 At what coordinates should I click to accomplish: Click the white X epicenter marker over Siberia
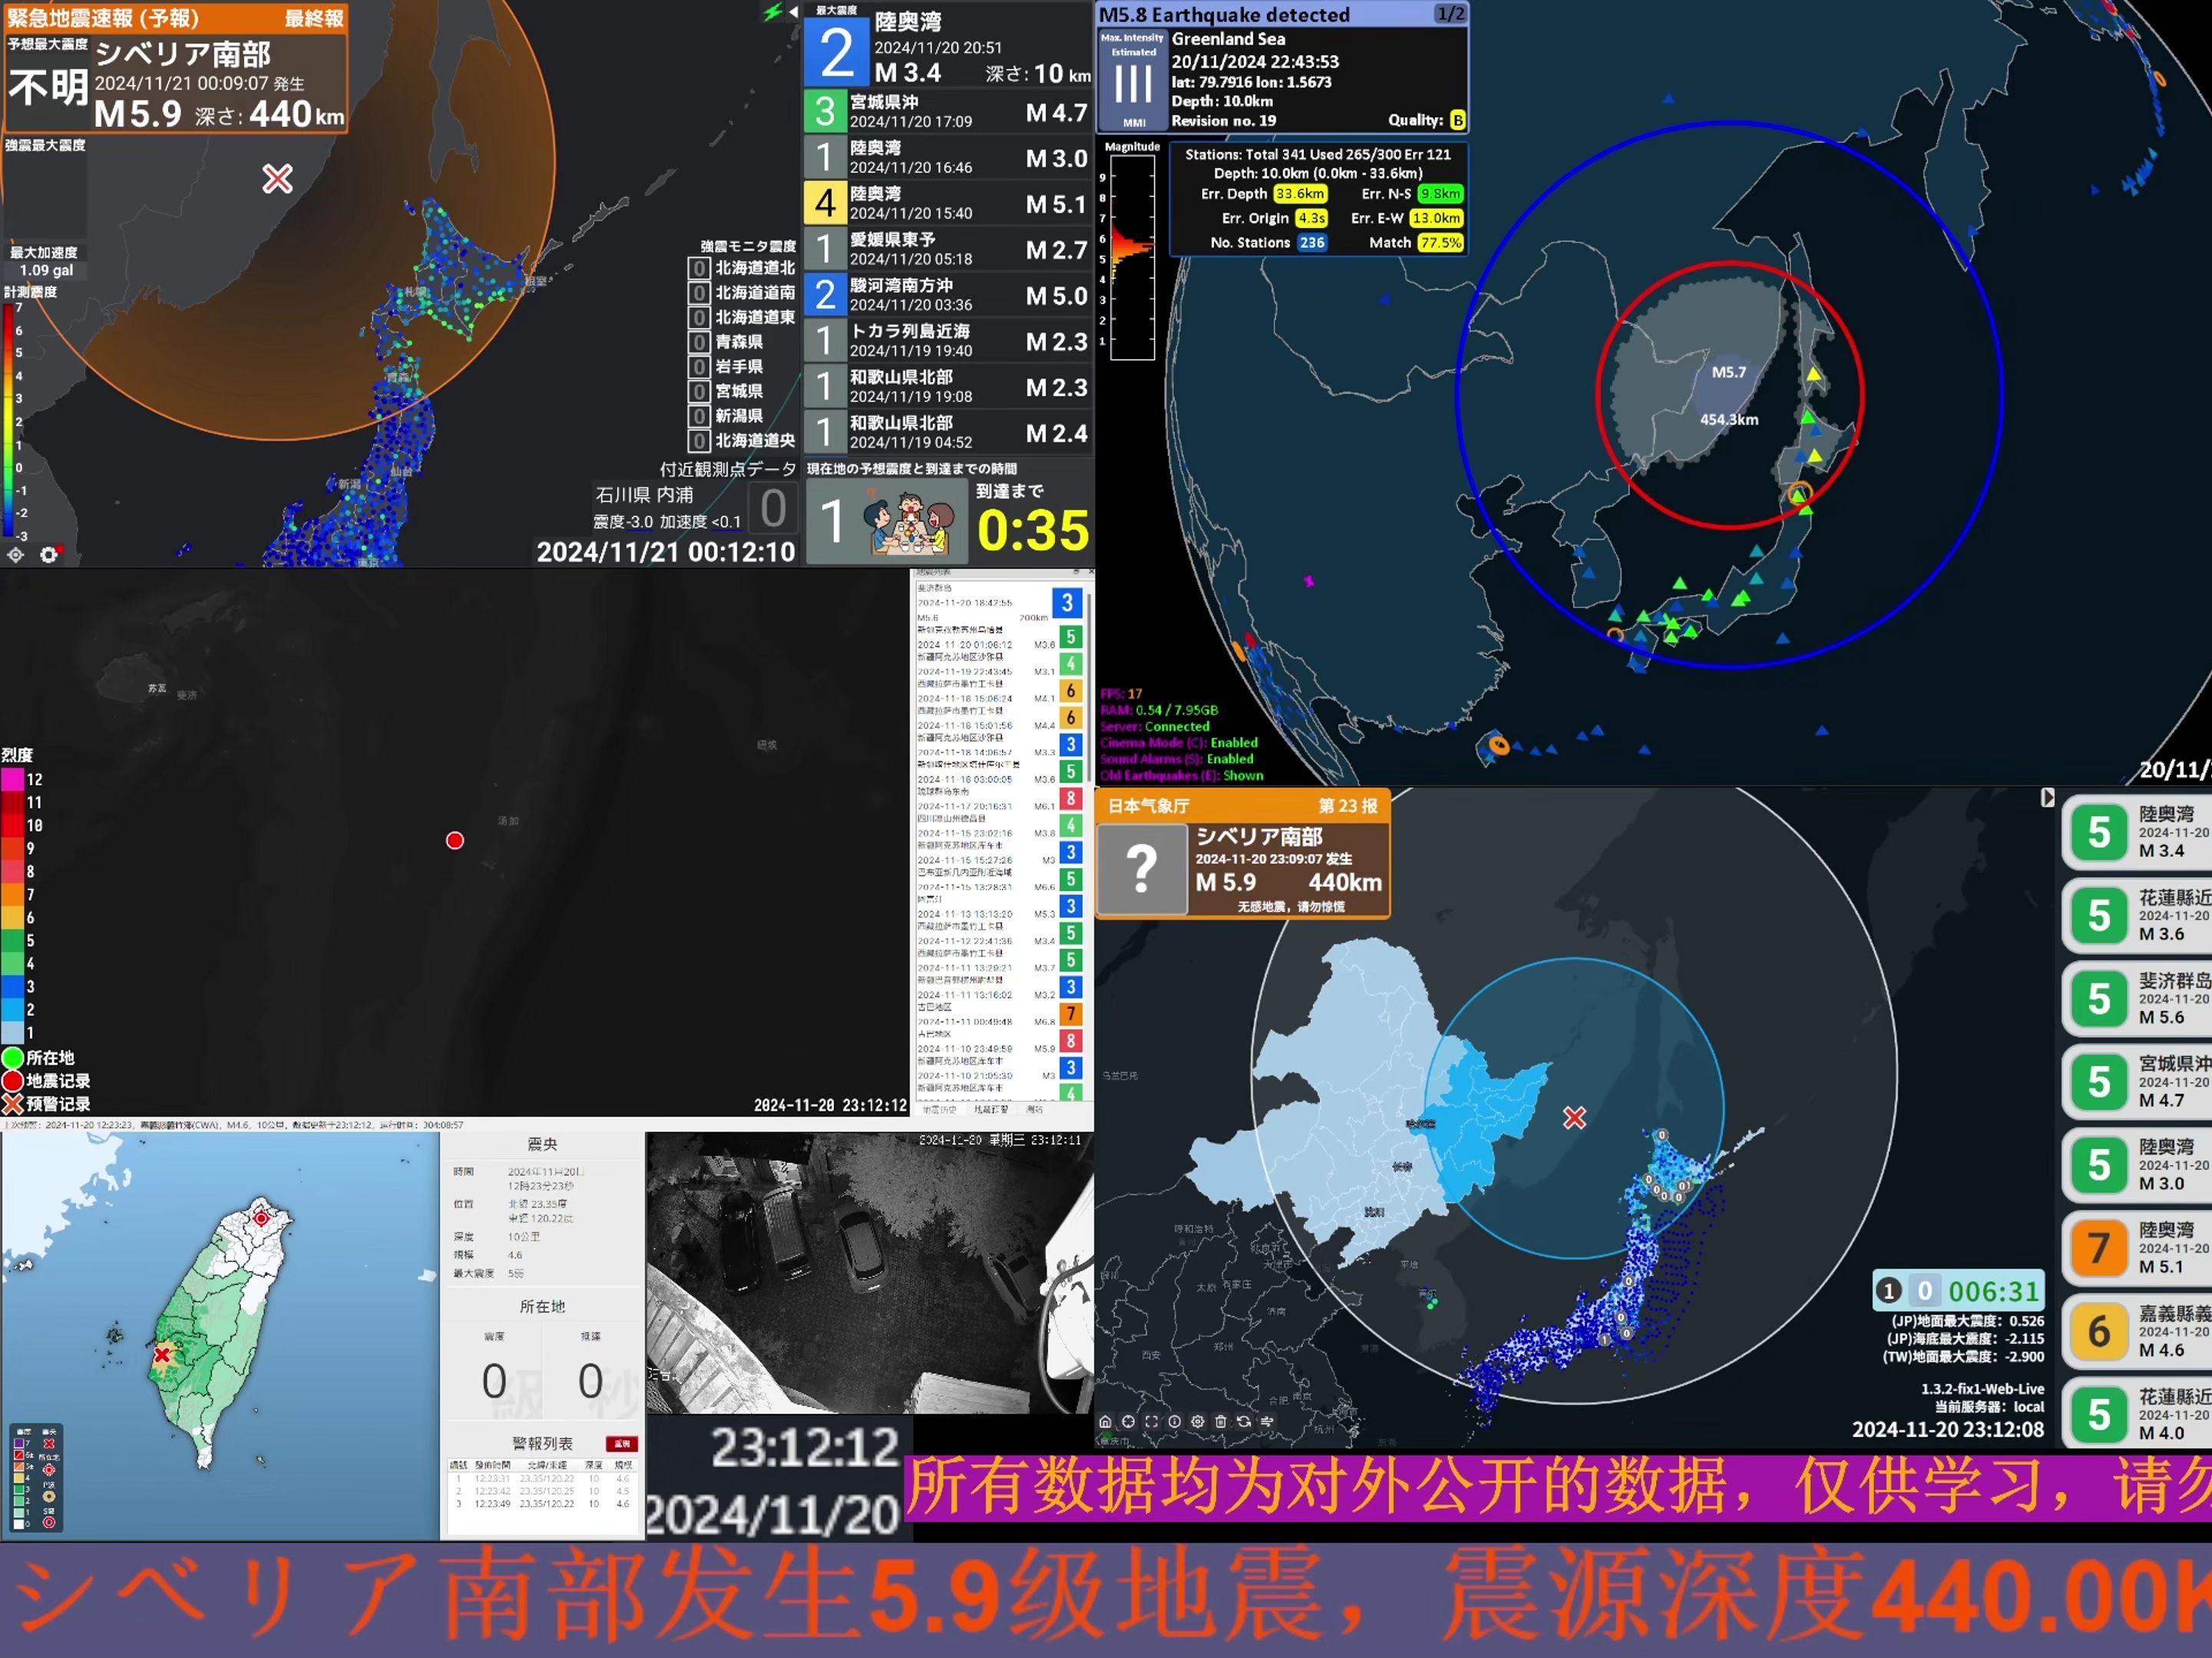[277, 179]
